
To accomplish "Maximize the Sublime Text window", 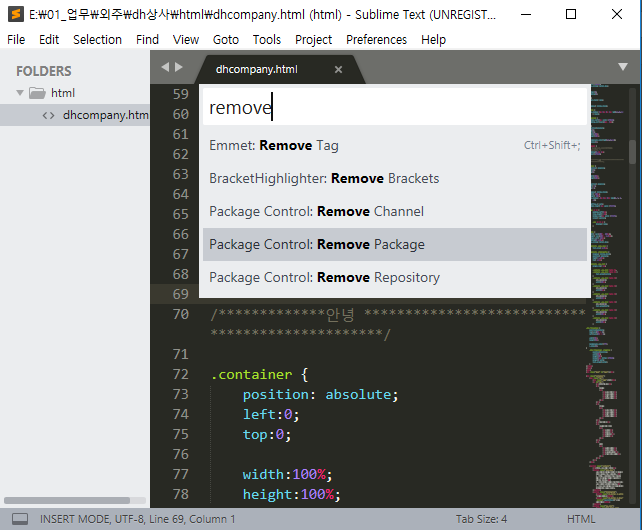I will pyautogui.click(x=571, y=14).
